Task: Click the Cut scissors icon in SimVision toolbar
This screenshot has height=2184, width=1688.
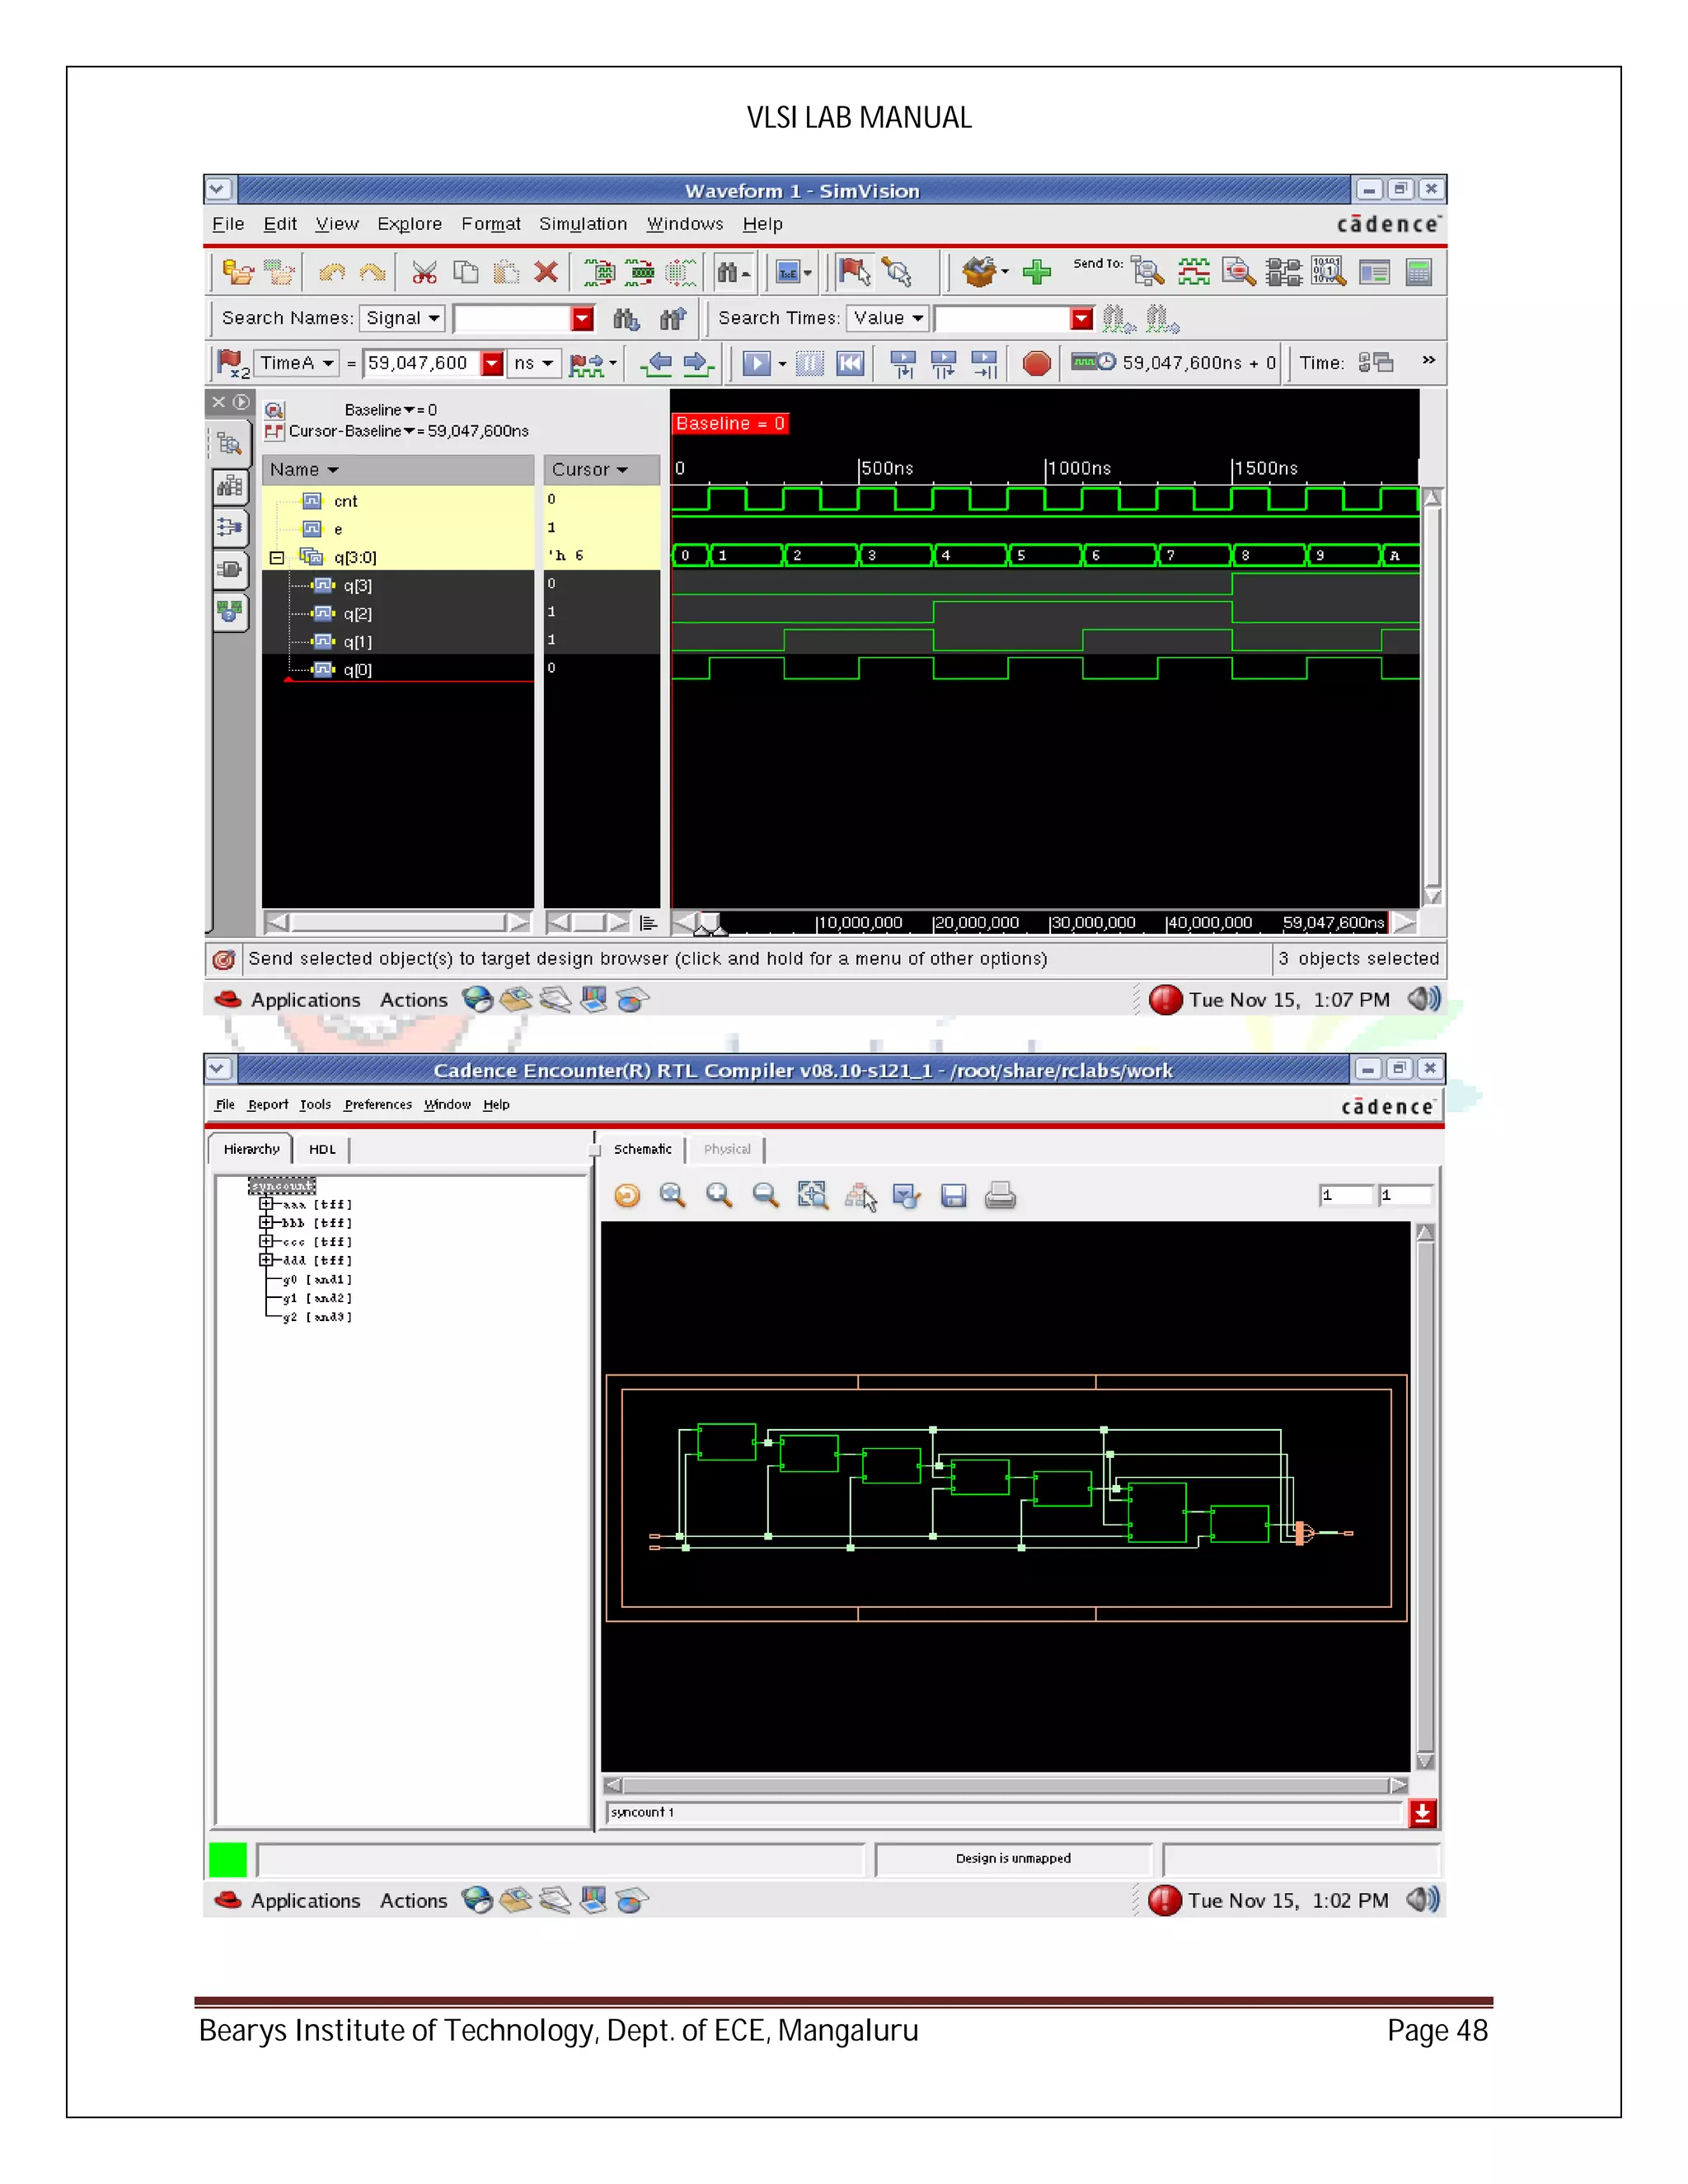Action: point(424,272)
